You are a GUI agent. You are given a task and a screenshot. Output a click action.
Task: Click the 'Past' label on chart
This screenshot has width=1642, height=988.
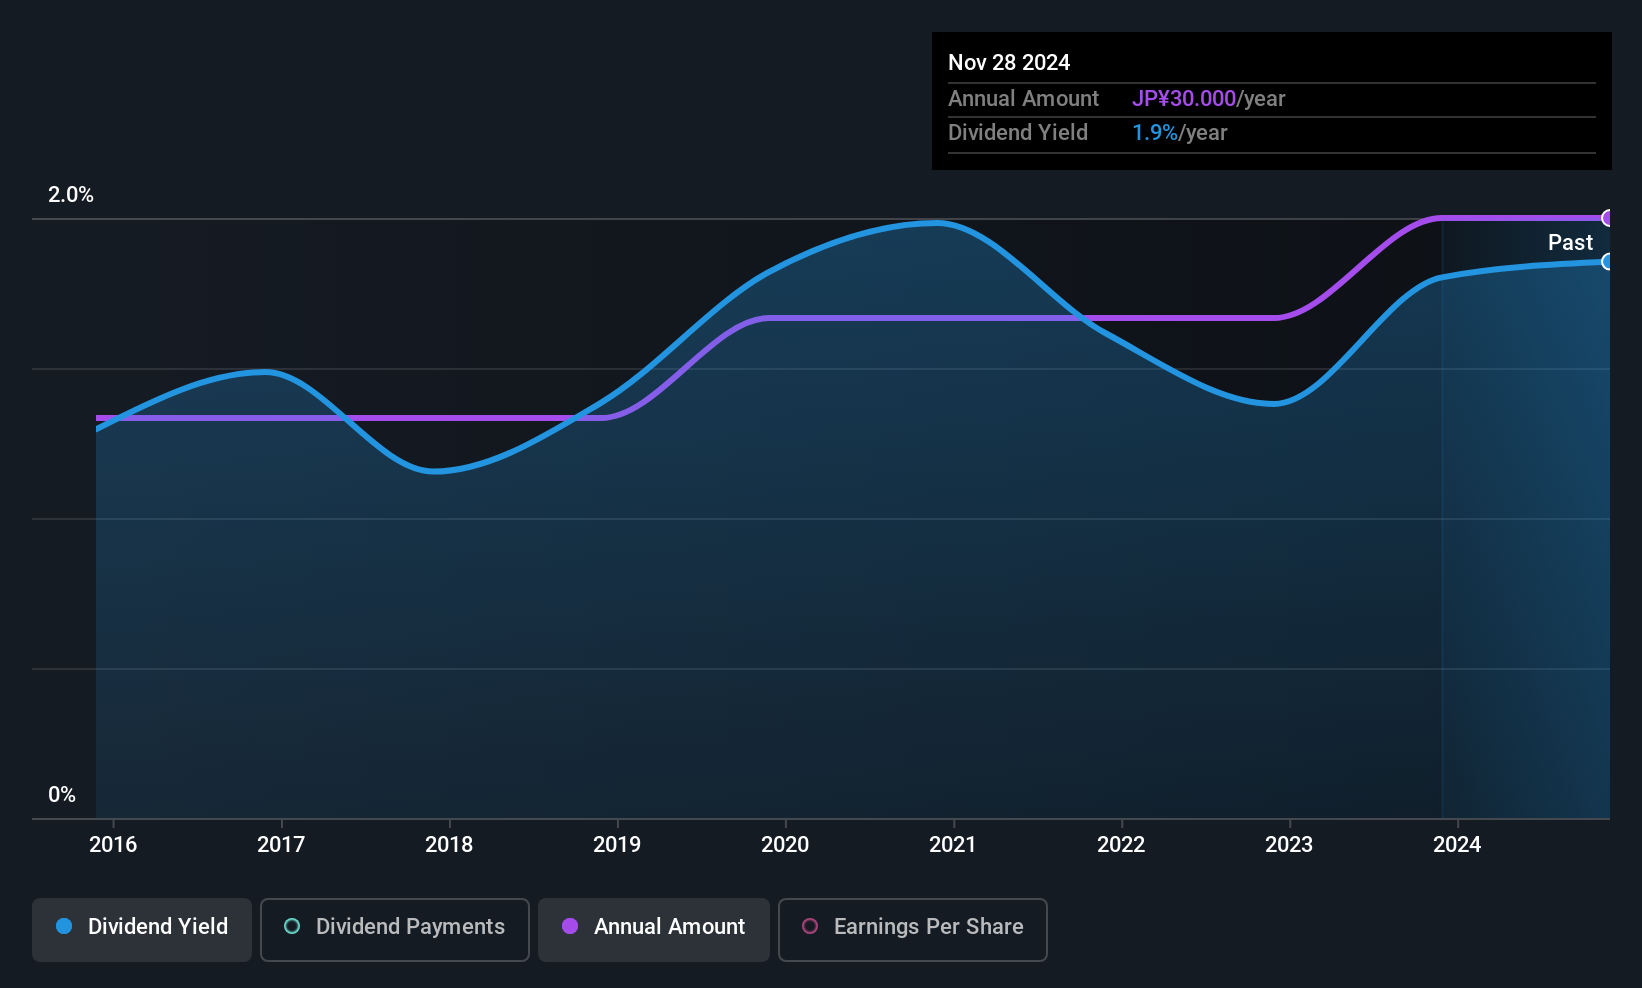(x=1570, y=242)
